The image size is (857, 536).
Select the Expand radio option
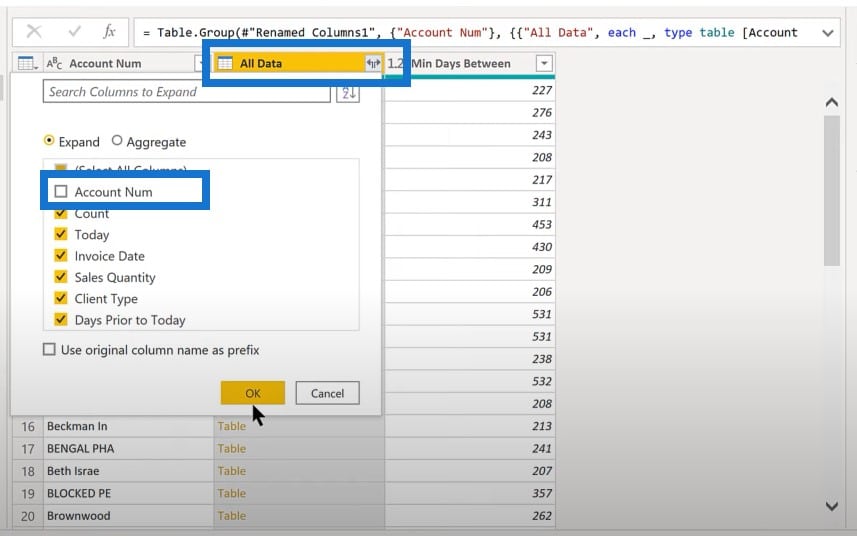(x=49, y=141)
